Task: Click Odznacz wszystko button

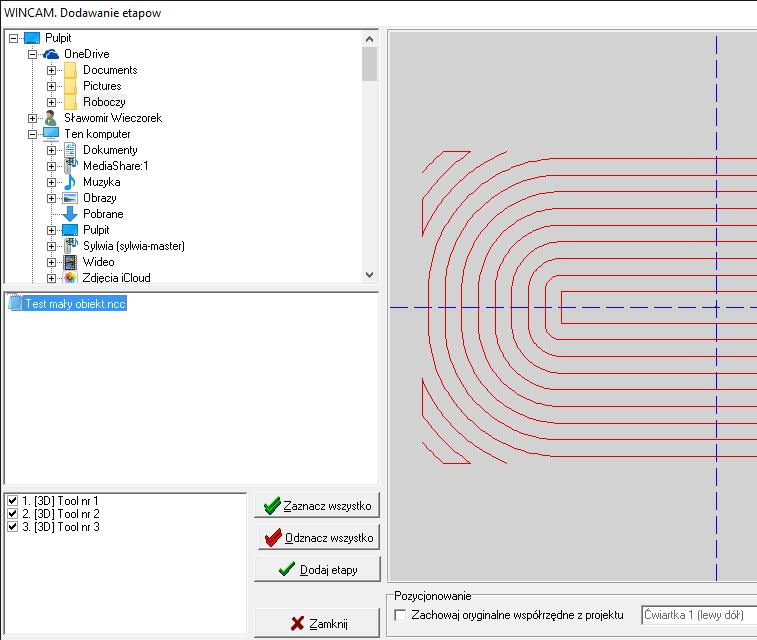Action: click(x=319, y=537)
